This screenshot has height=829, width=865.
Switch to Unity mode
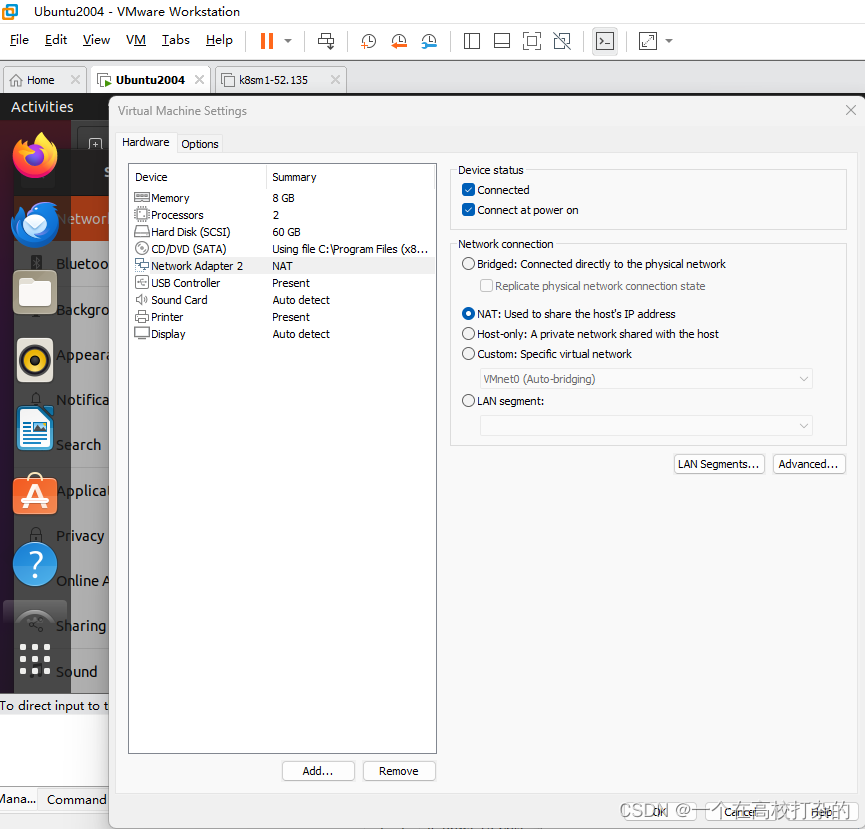(x=562, y=41)
